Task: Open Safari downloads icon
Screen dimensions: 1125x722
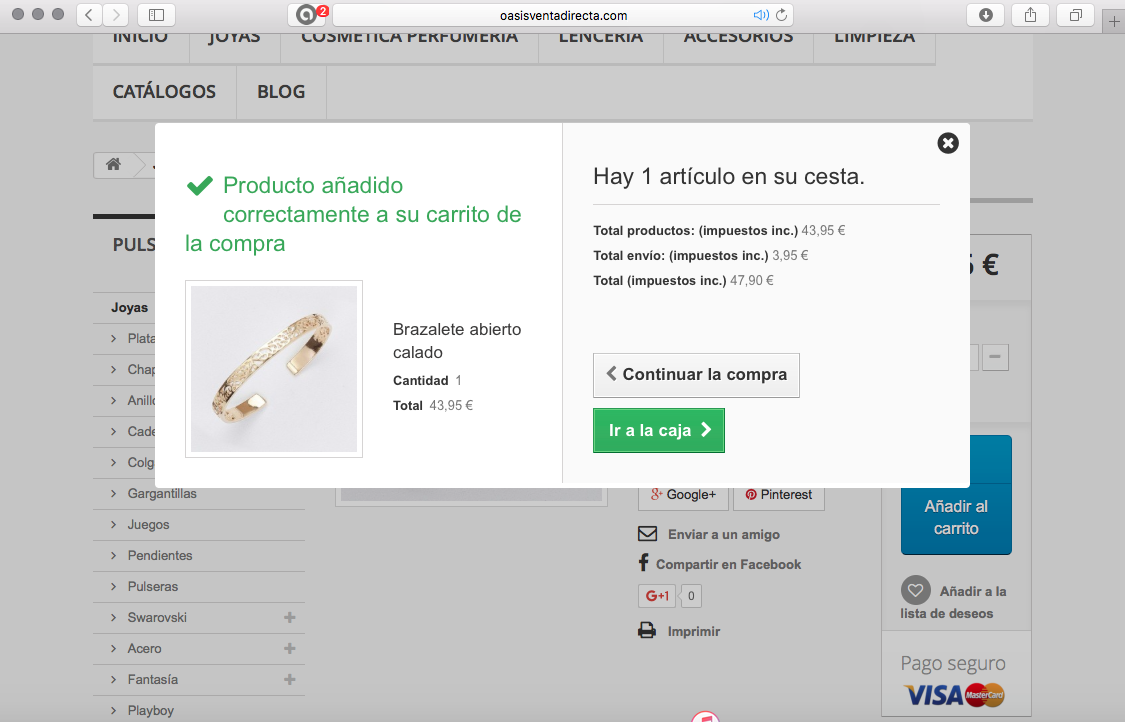Action: pos(986,15)
